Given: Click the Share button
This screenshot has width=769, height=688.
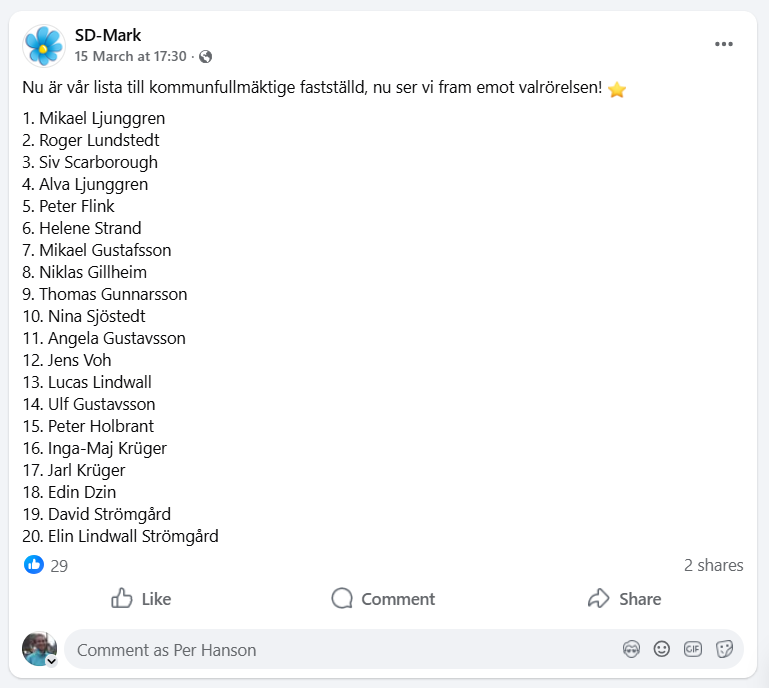Looking at the screenshot, I should click(625, 599).
